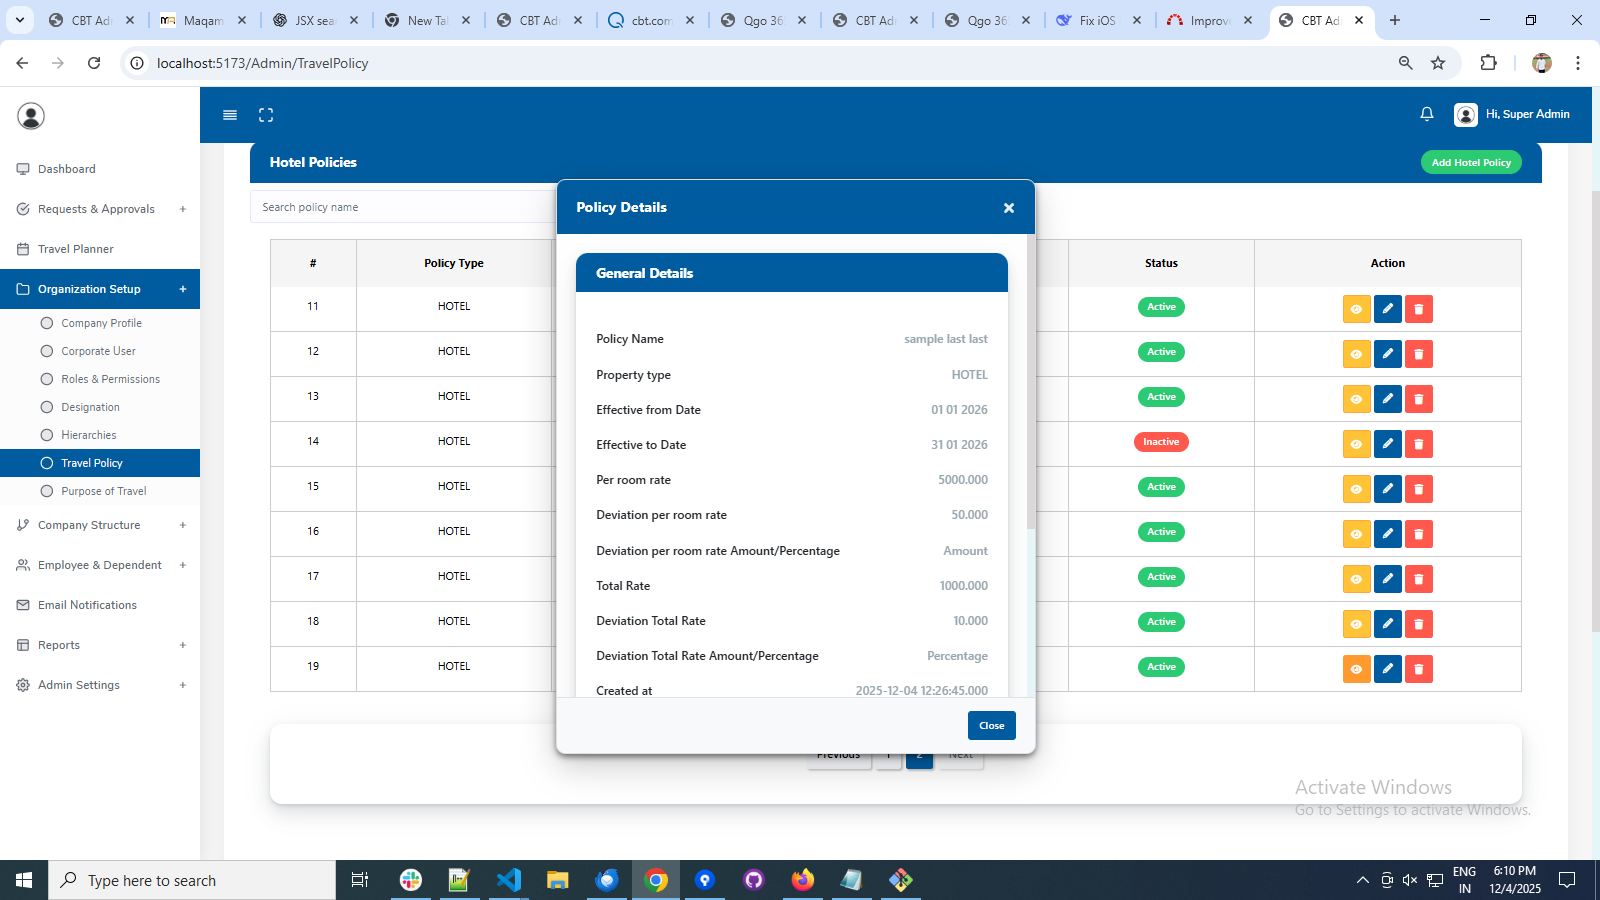Open the notifications bell
The width and height of the screenshot is (1600, 900).
[1427, 114]
